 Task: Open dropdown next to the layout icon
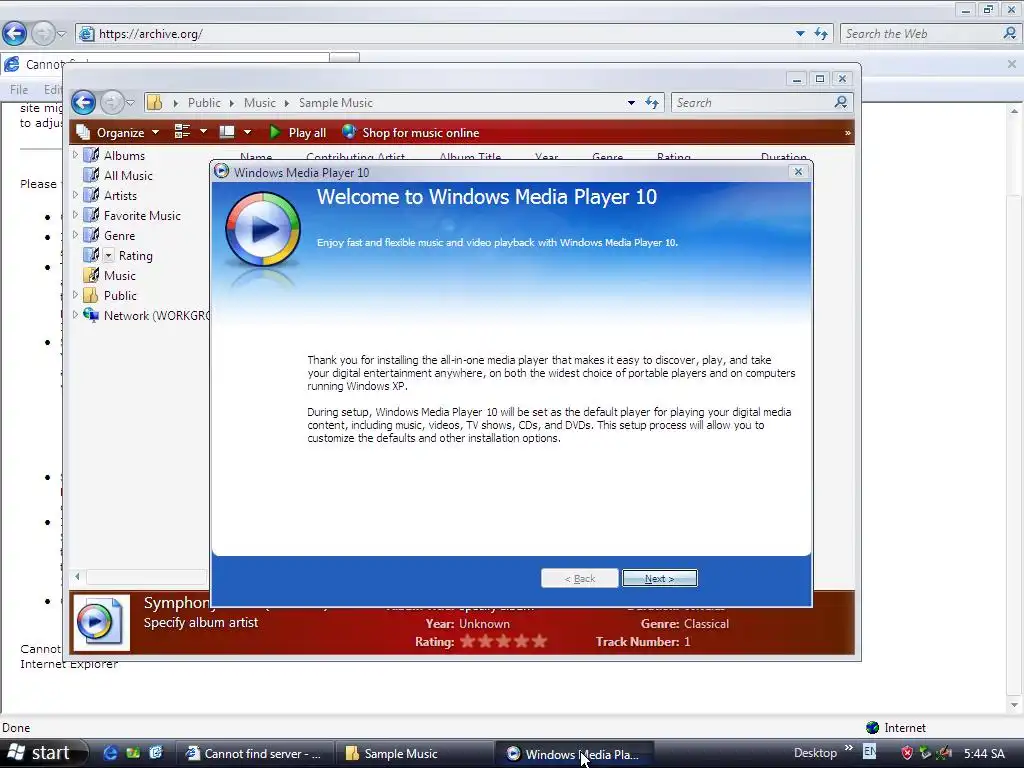pos(247,132)
